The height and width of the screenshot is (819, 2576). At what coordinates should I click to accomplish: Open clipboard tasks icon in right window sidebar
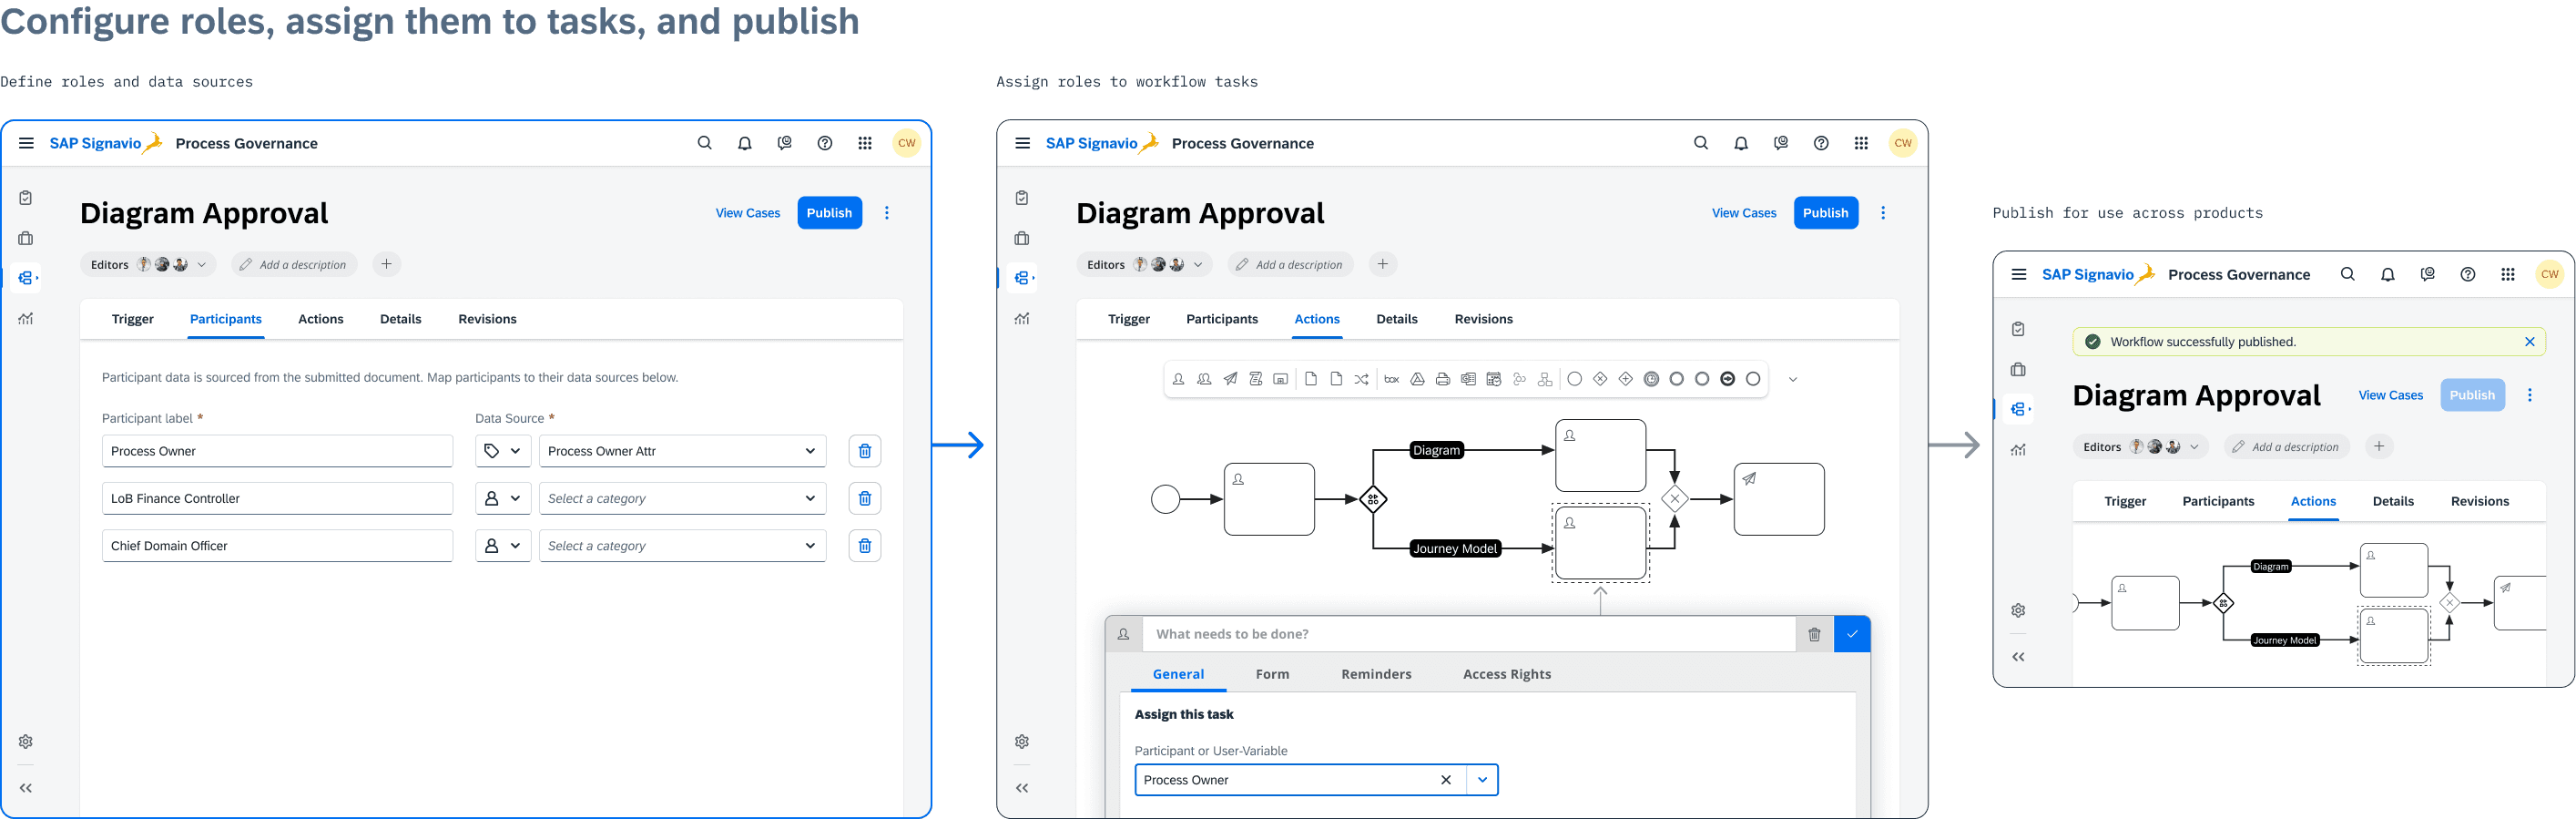click(2018, 329)
